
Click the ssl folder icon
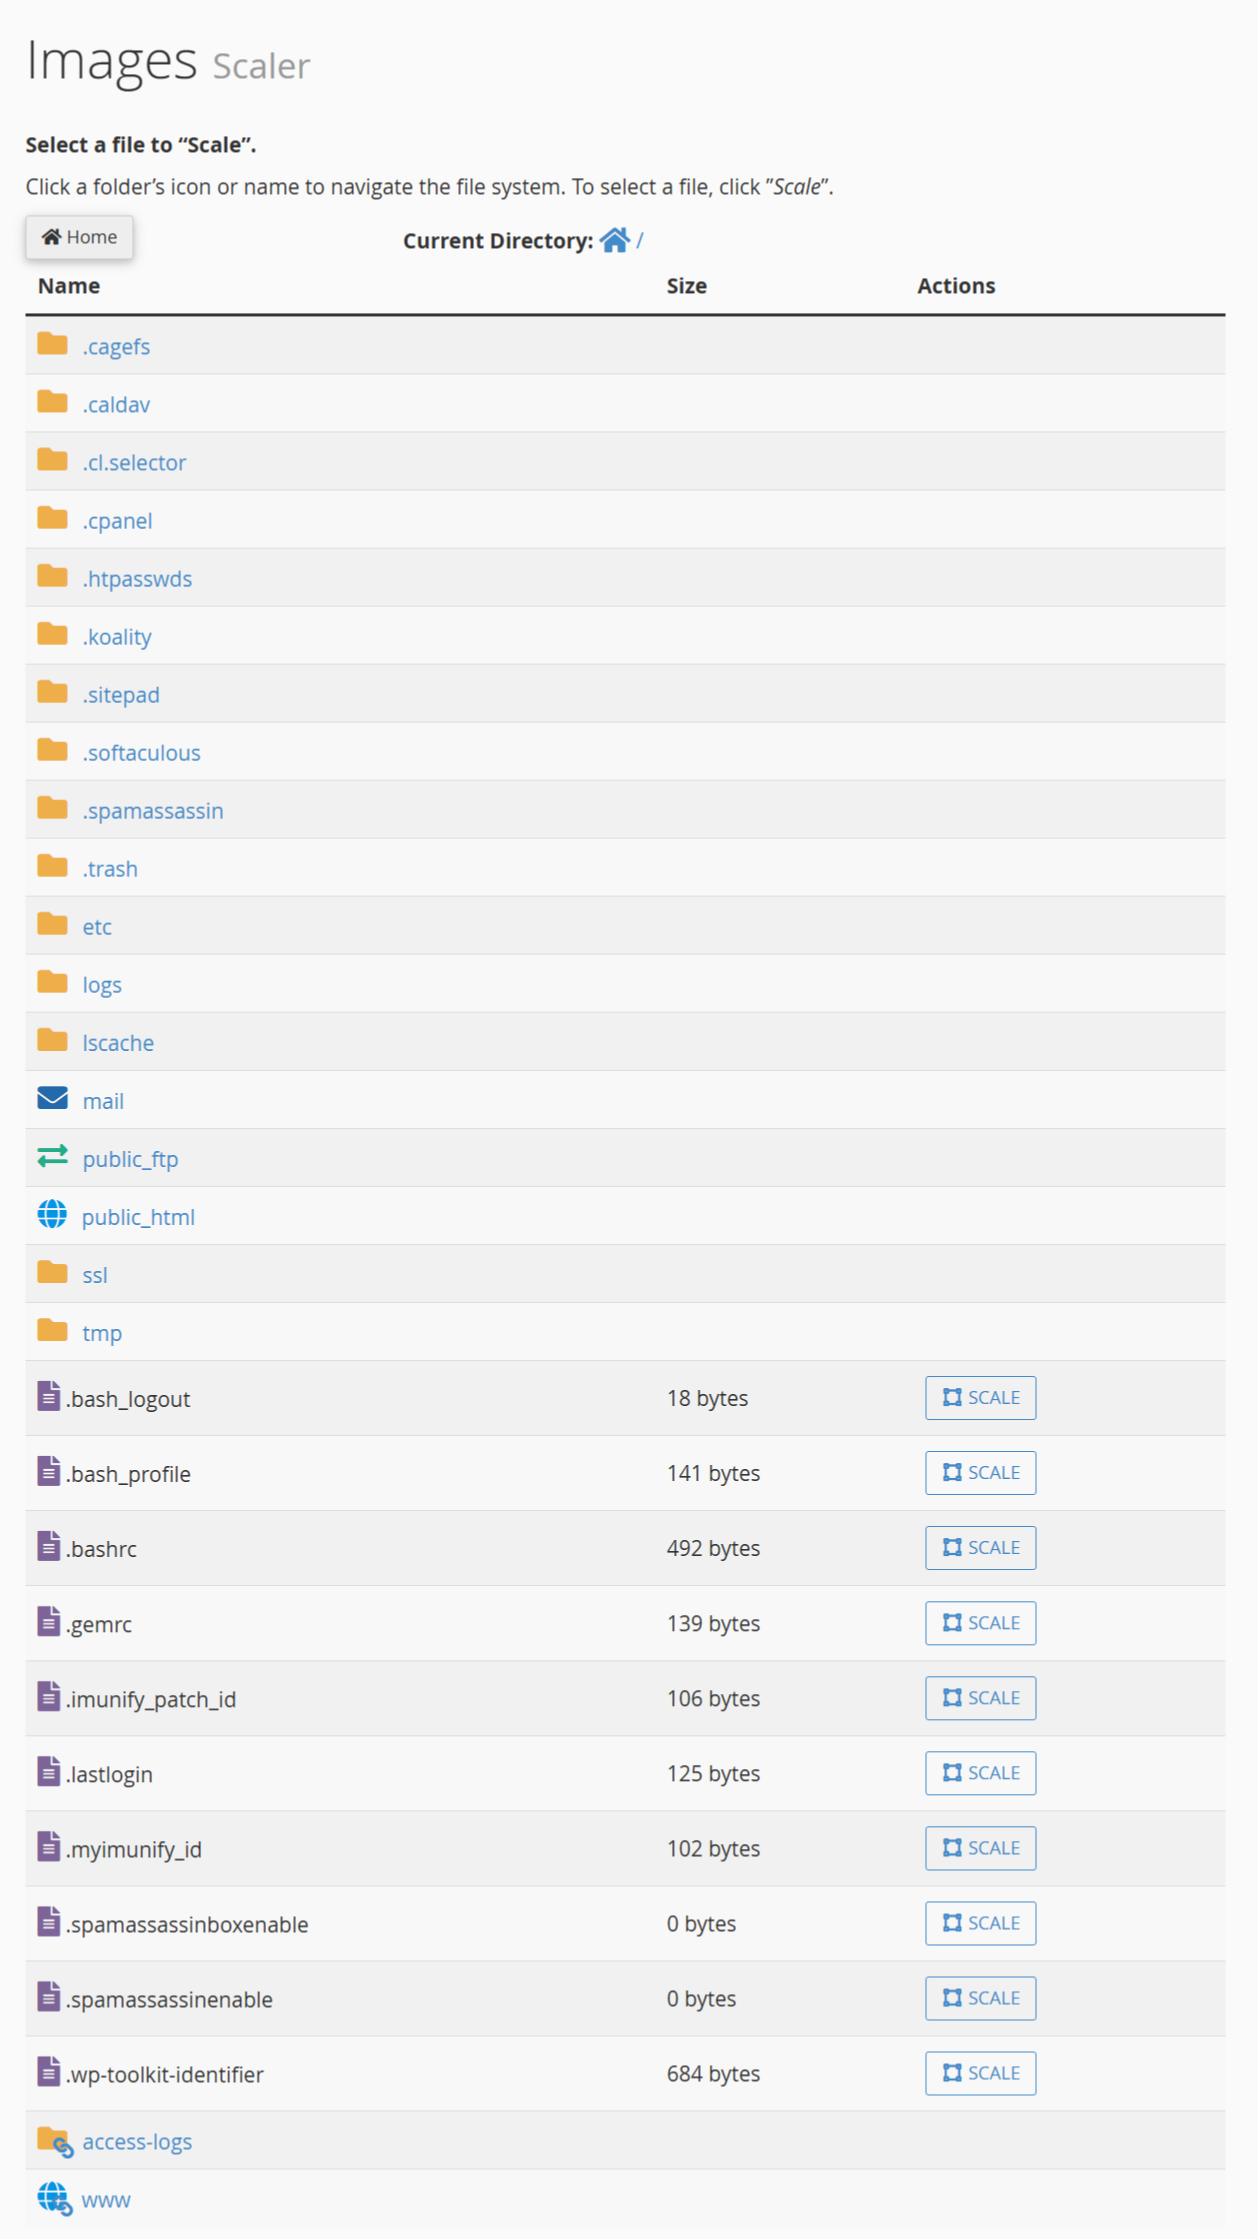coord(52,1272)
